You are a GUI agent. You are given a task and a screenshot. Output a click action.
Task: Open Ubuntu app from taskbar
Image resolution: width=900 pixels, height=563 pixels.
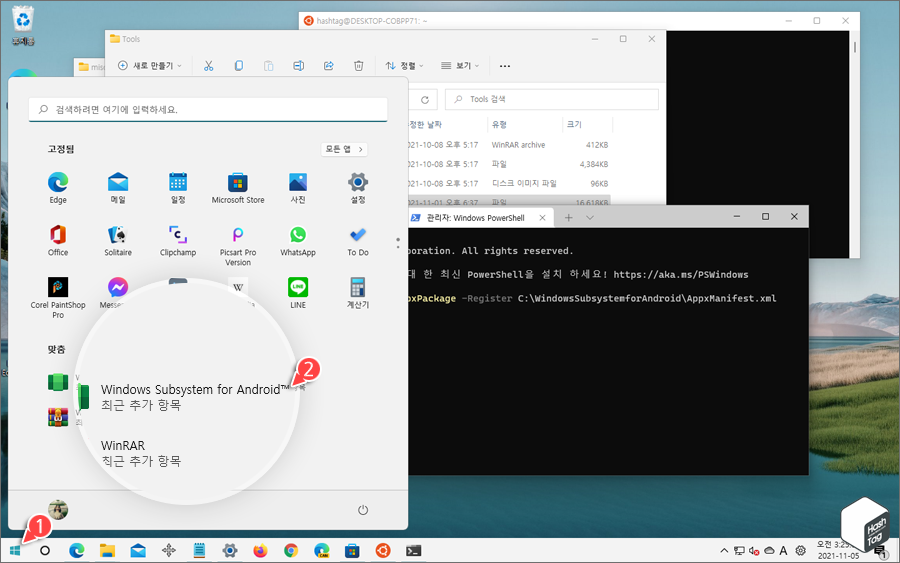point(383,551)
